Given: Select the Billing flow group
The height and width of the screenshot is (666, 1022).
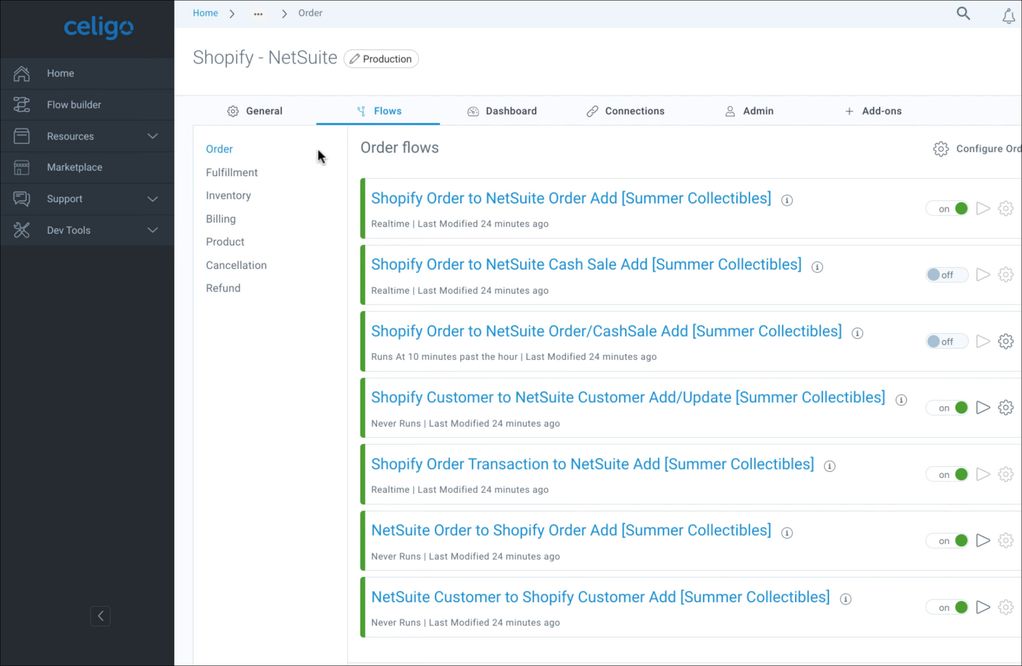Looking at the screenshot, I should (220, 219).
